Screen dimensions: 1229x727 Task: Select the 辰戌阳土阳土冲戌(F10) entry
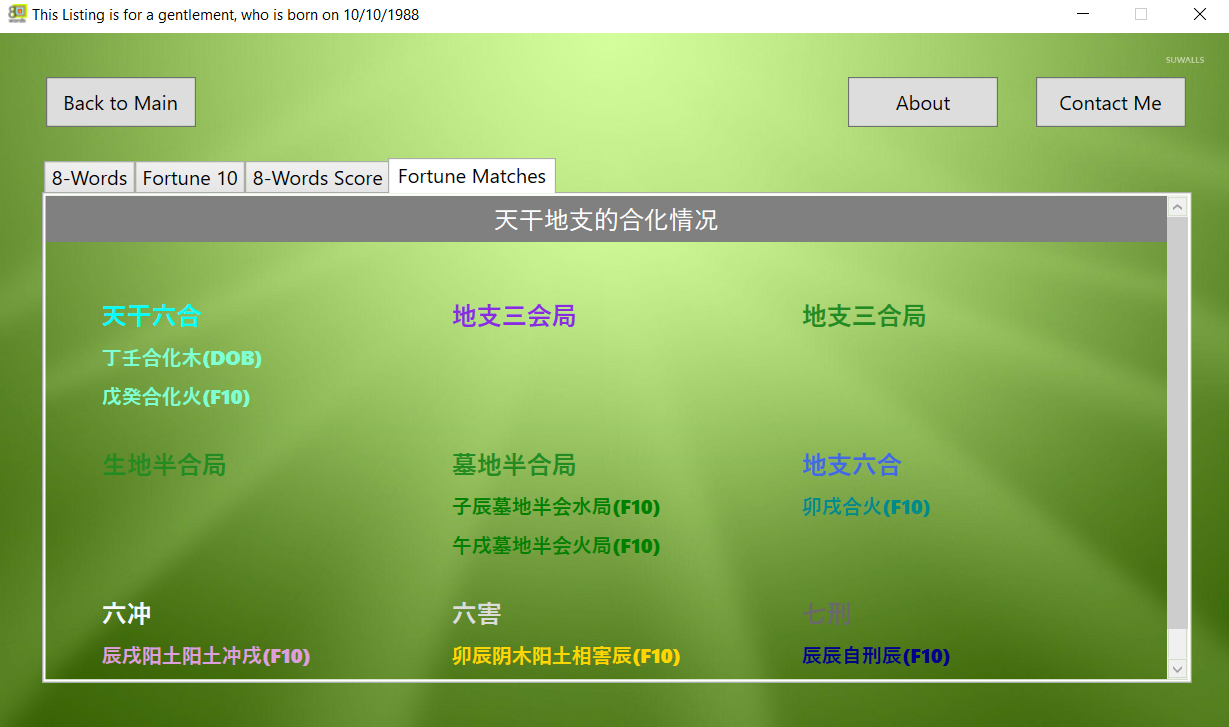pos(206,656)
